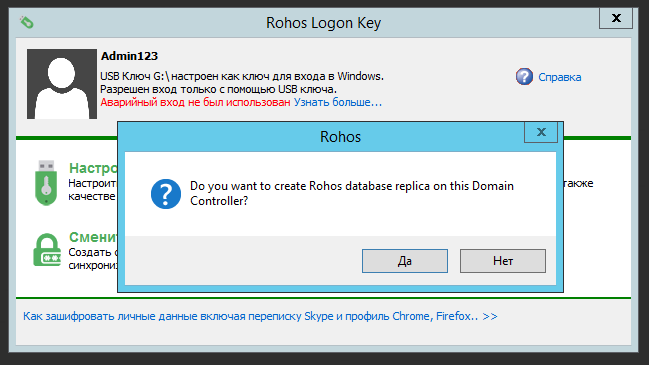Image resolution: width=649 pixels, height=365 pixels.
Task: Open the link about encrypting Skype data
Action: pyautogui.click(x=260, y=316)
